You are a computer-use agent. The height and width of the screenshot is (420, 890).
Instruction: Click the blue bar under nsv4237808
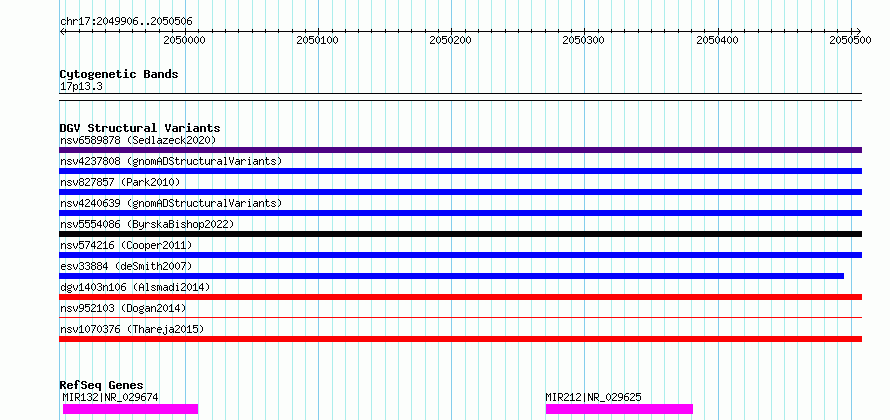[460, 171]
